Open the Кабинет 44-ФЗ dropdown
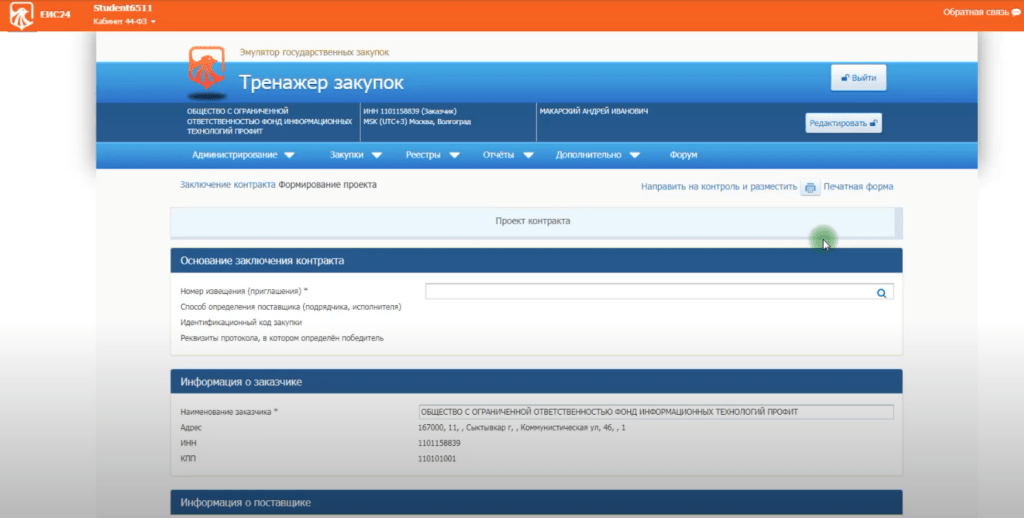The width and height of the screenshot is (1024, 518). coord(125,21)
